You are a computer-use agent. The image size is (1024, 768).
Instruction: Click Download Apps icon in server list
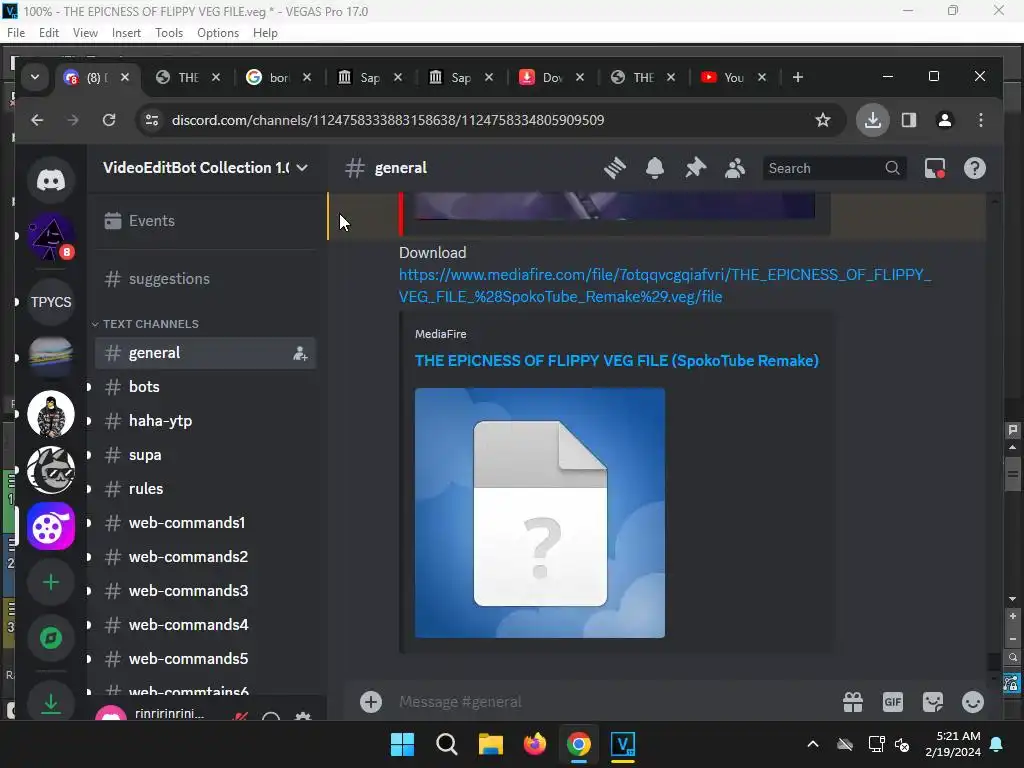pos(51,703)
